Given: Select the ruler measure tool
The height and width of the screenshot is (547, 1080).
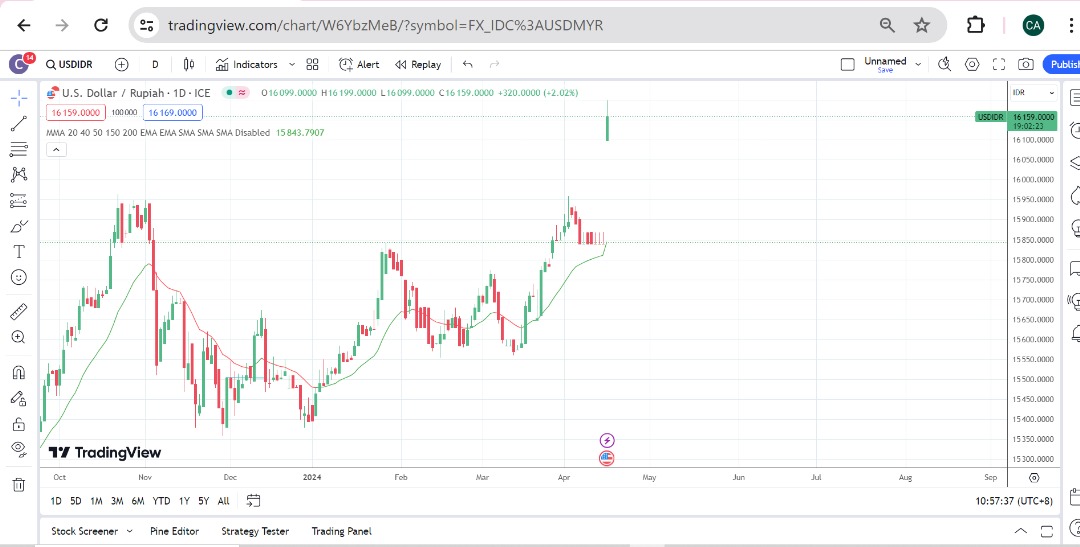Looking at the screenshot, I should [x=19, y=311].
